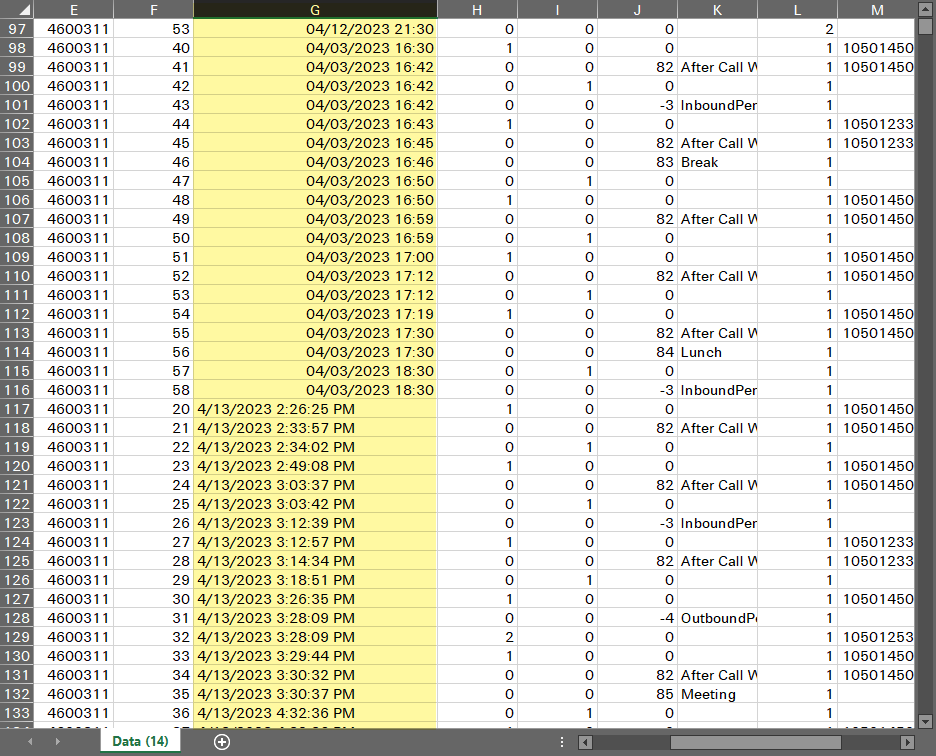
Task: Select row 100 by clicking its header
Action: [x=16, y=86]
